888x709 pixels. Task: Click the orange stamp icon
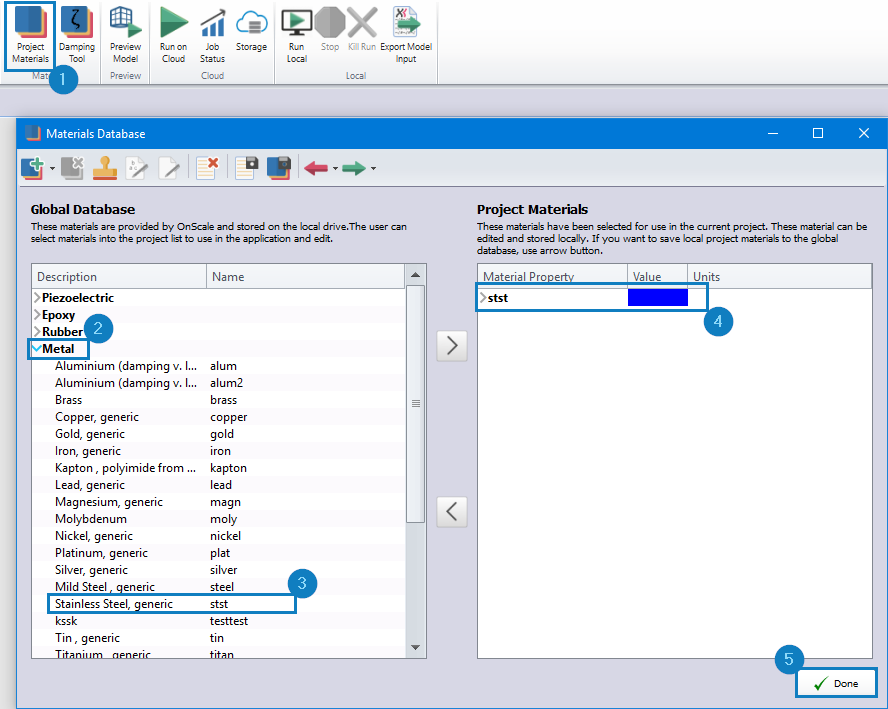coord(105,168)
